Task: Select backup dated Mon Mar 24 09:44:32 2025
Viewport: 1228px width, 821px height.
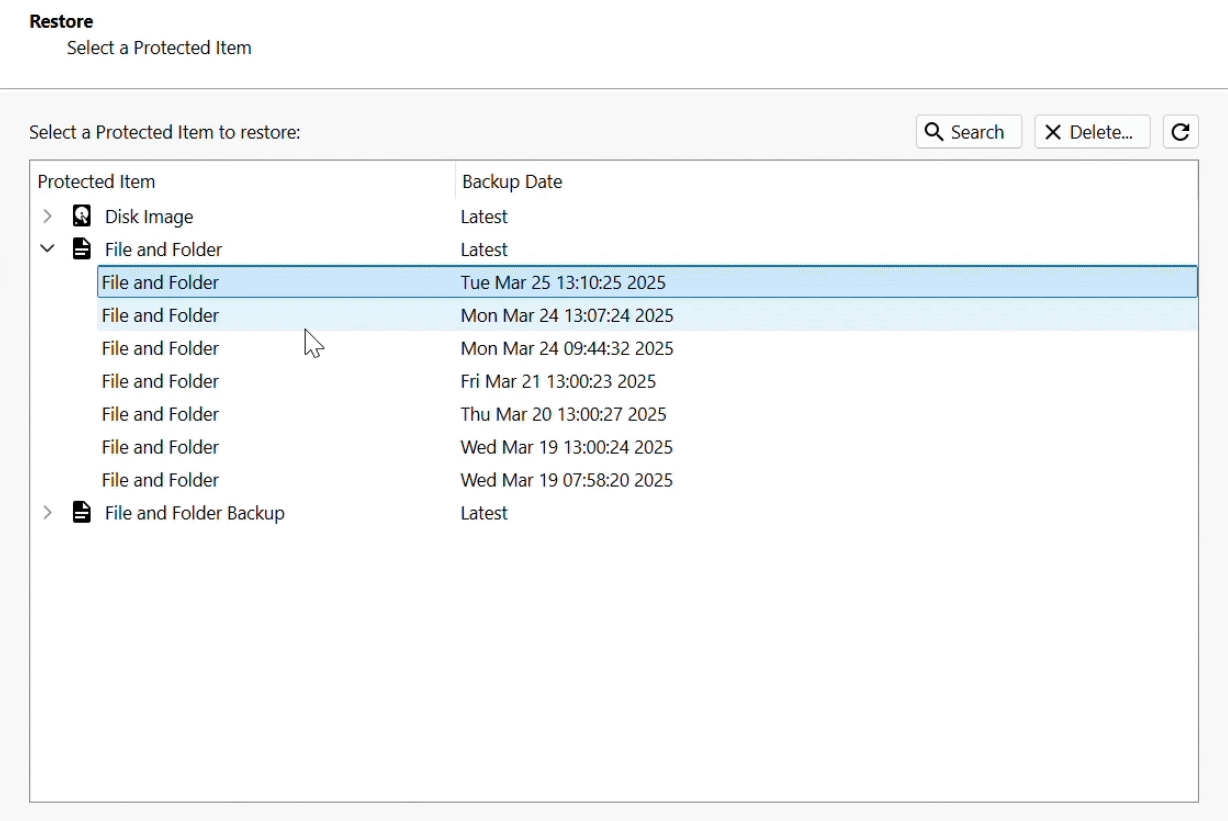Action: (647, 348)
